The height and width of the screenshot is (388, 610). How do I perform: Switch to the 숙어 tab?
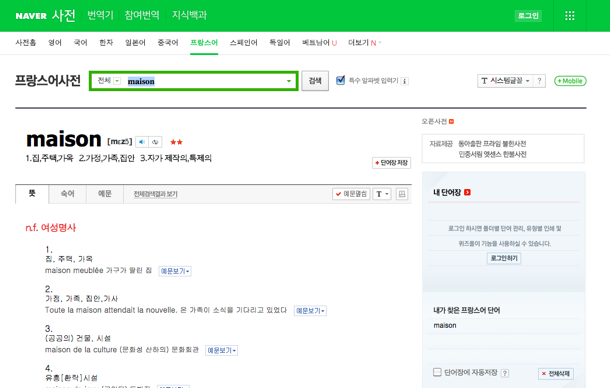click(x=67, y=194)
